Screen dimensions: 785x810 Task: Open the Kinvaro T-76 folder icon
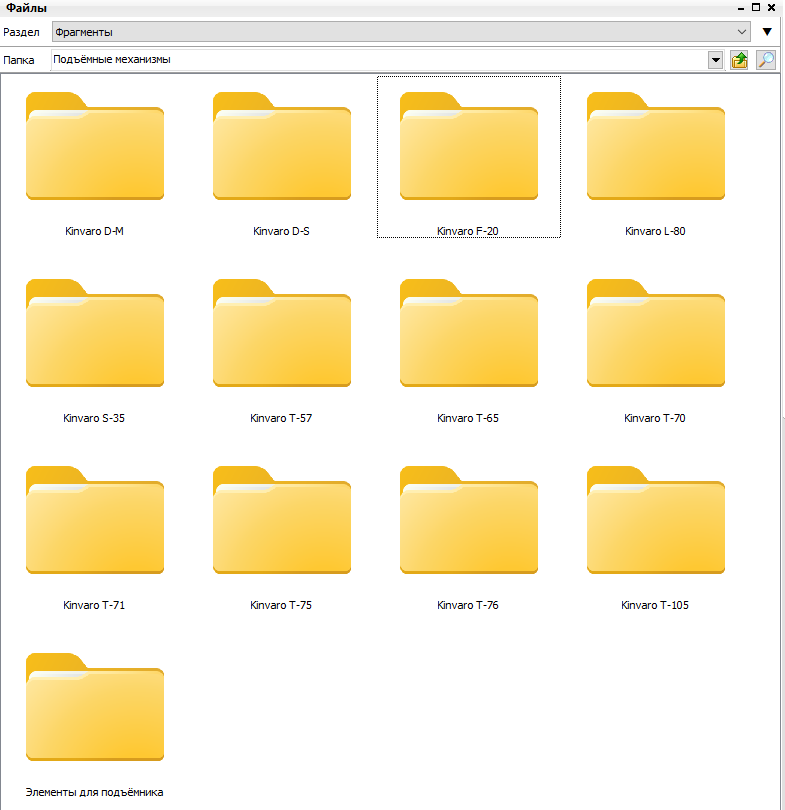[x=469, y=520]
